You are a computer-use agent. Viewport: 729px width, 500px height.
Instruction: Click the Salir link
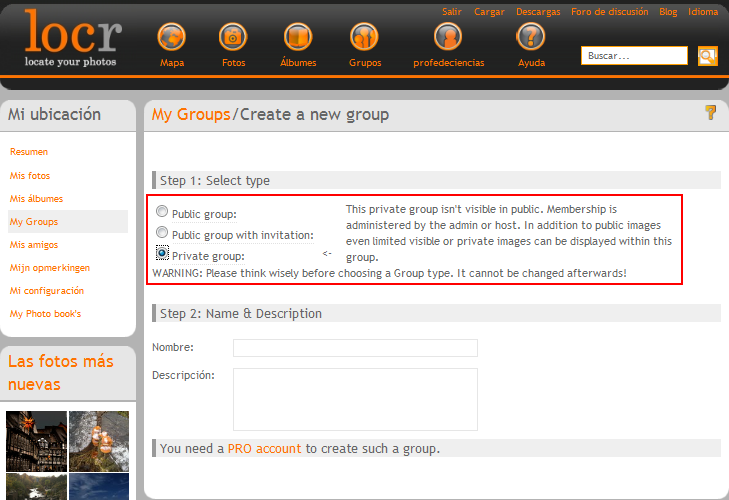pyautogui.click(x=451, y=12)
